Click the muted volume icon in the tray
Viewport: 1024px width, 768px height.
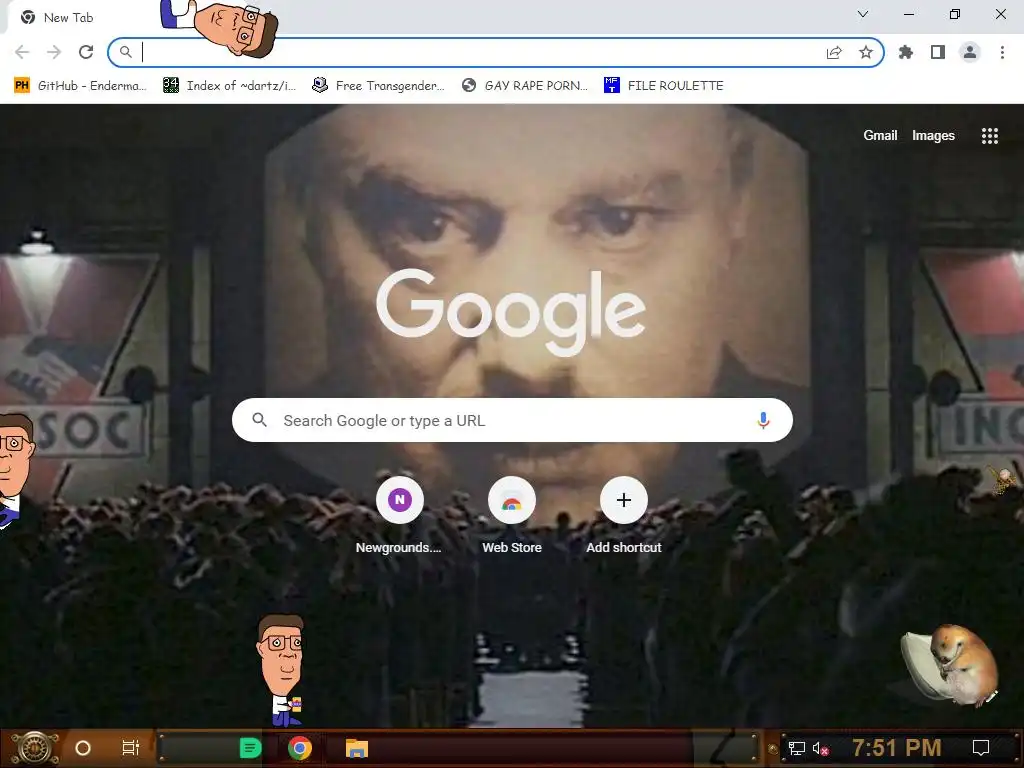coord(820,748)
